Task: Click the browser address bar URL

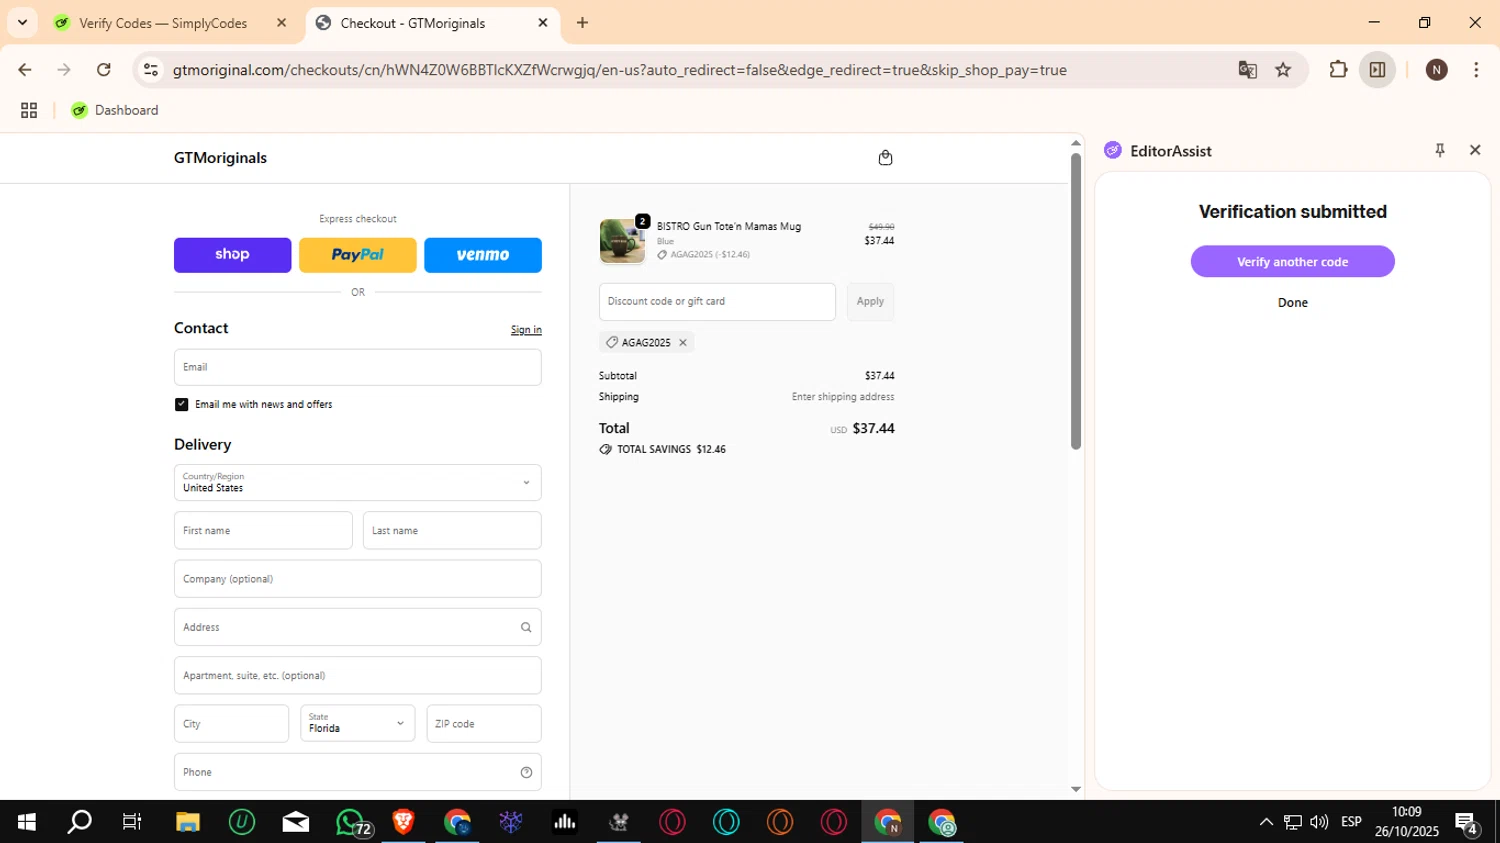Action: tap(619, 70)
